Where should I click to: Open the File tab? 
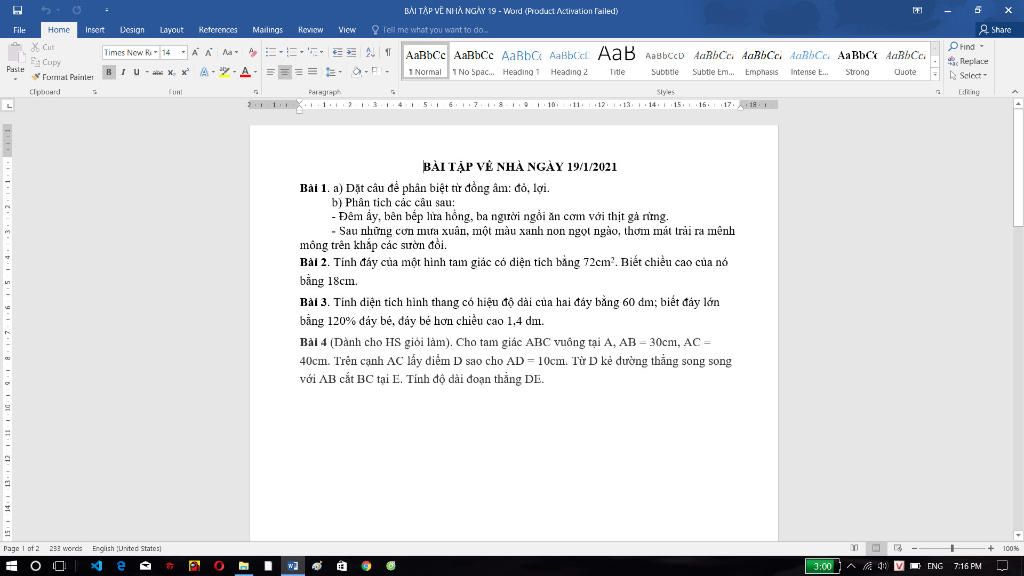point(20,29)
